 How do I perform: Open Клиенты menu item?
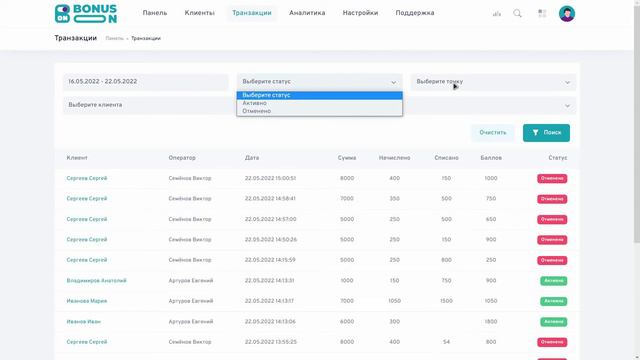click(x=199, y=13)
